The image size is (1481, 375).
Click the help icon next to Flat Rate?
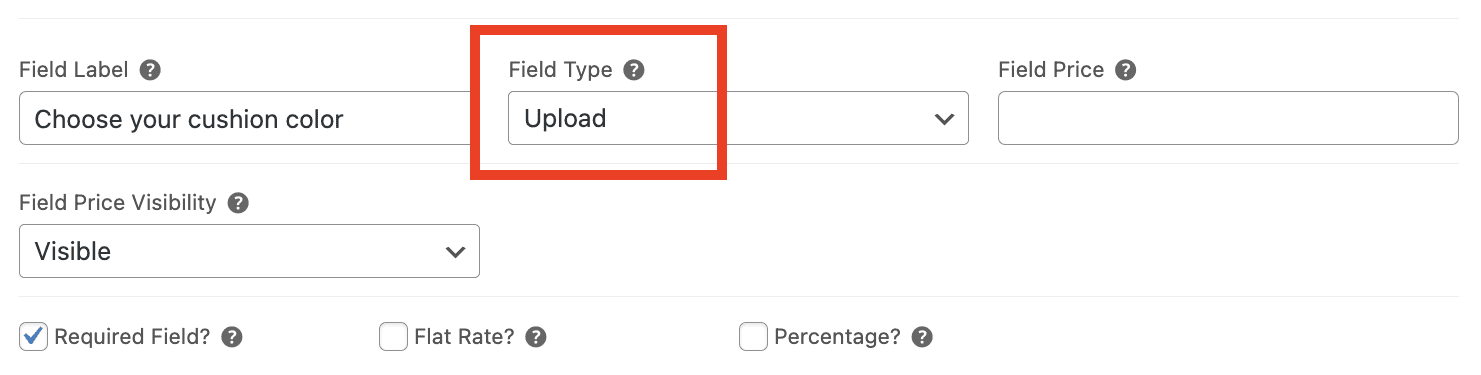[536, 337]
